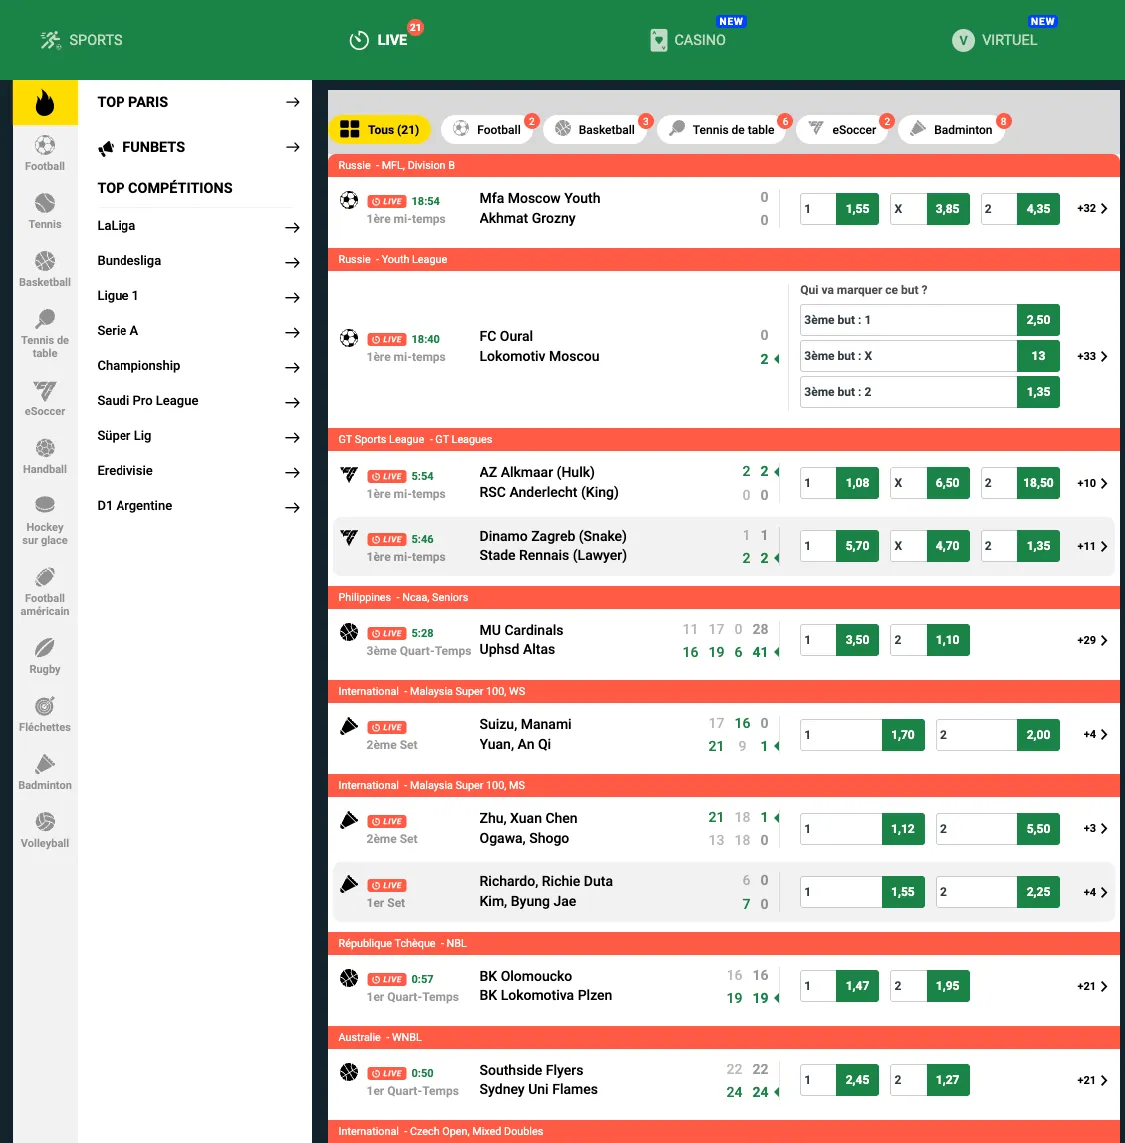Click the basketball icon beside Southside Flyers

349,1072
